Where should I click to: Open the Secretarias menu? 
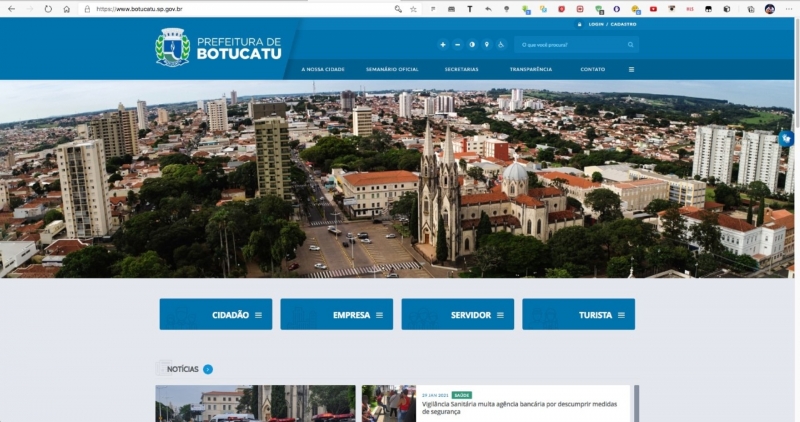[462, 69]
